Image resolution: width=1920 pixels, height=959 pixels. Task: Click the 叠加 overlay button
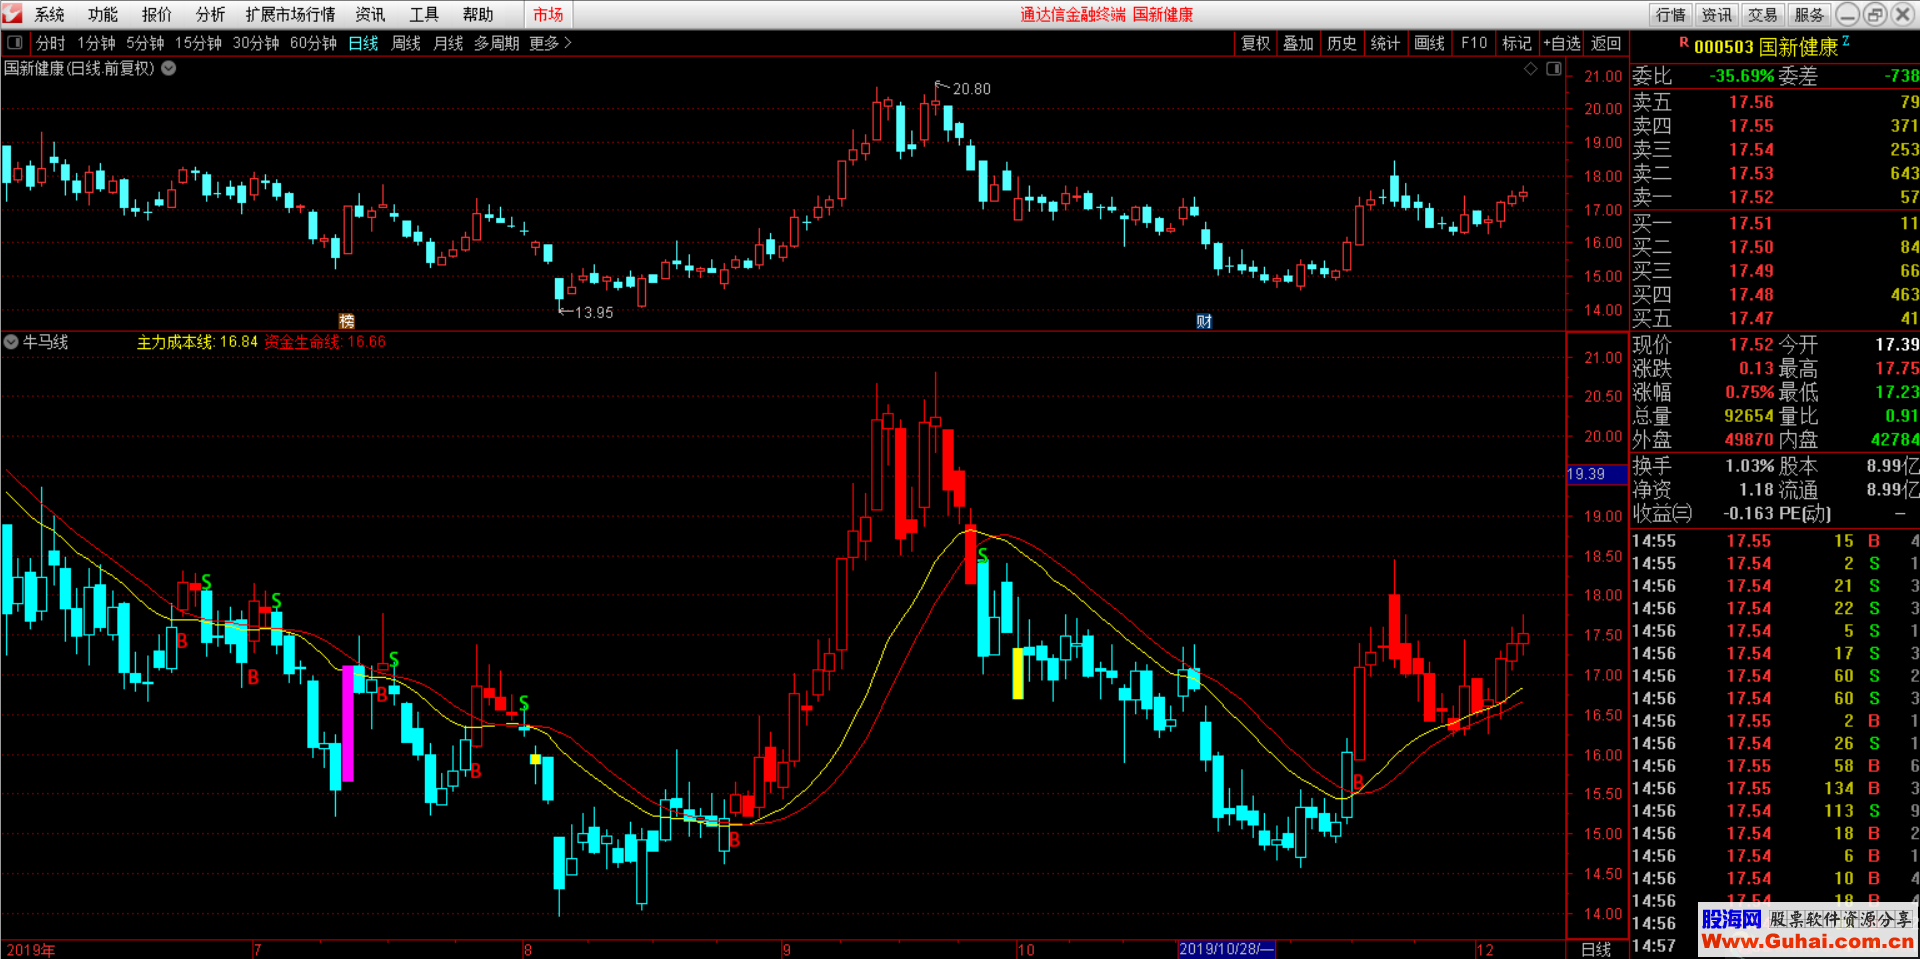(1298, 43)
